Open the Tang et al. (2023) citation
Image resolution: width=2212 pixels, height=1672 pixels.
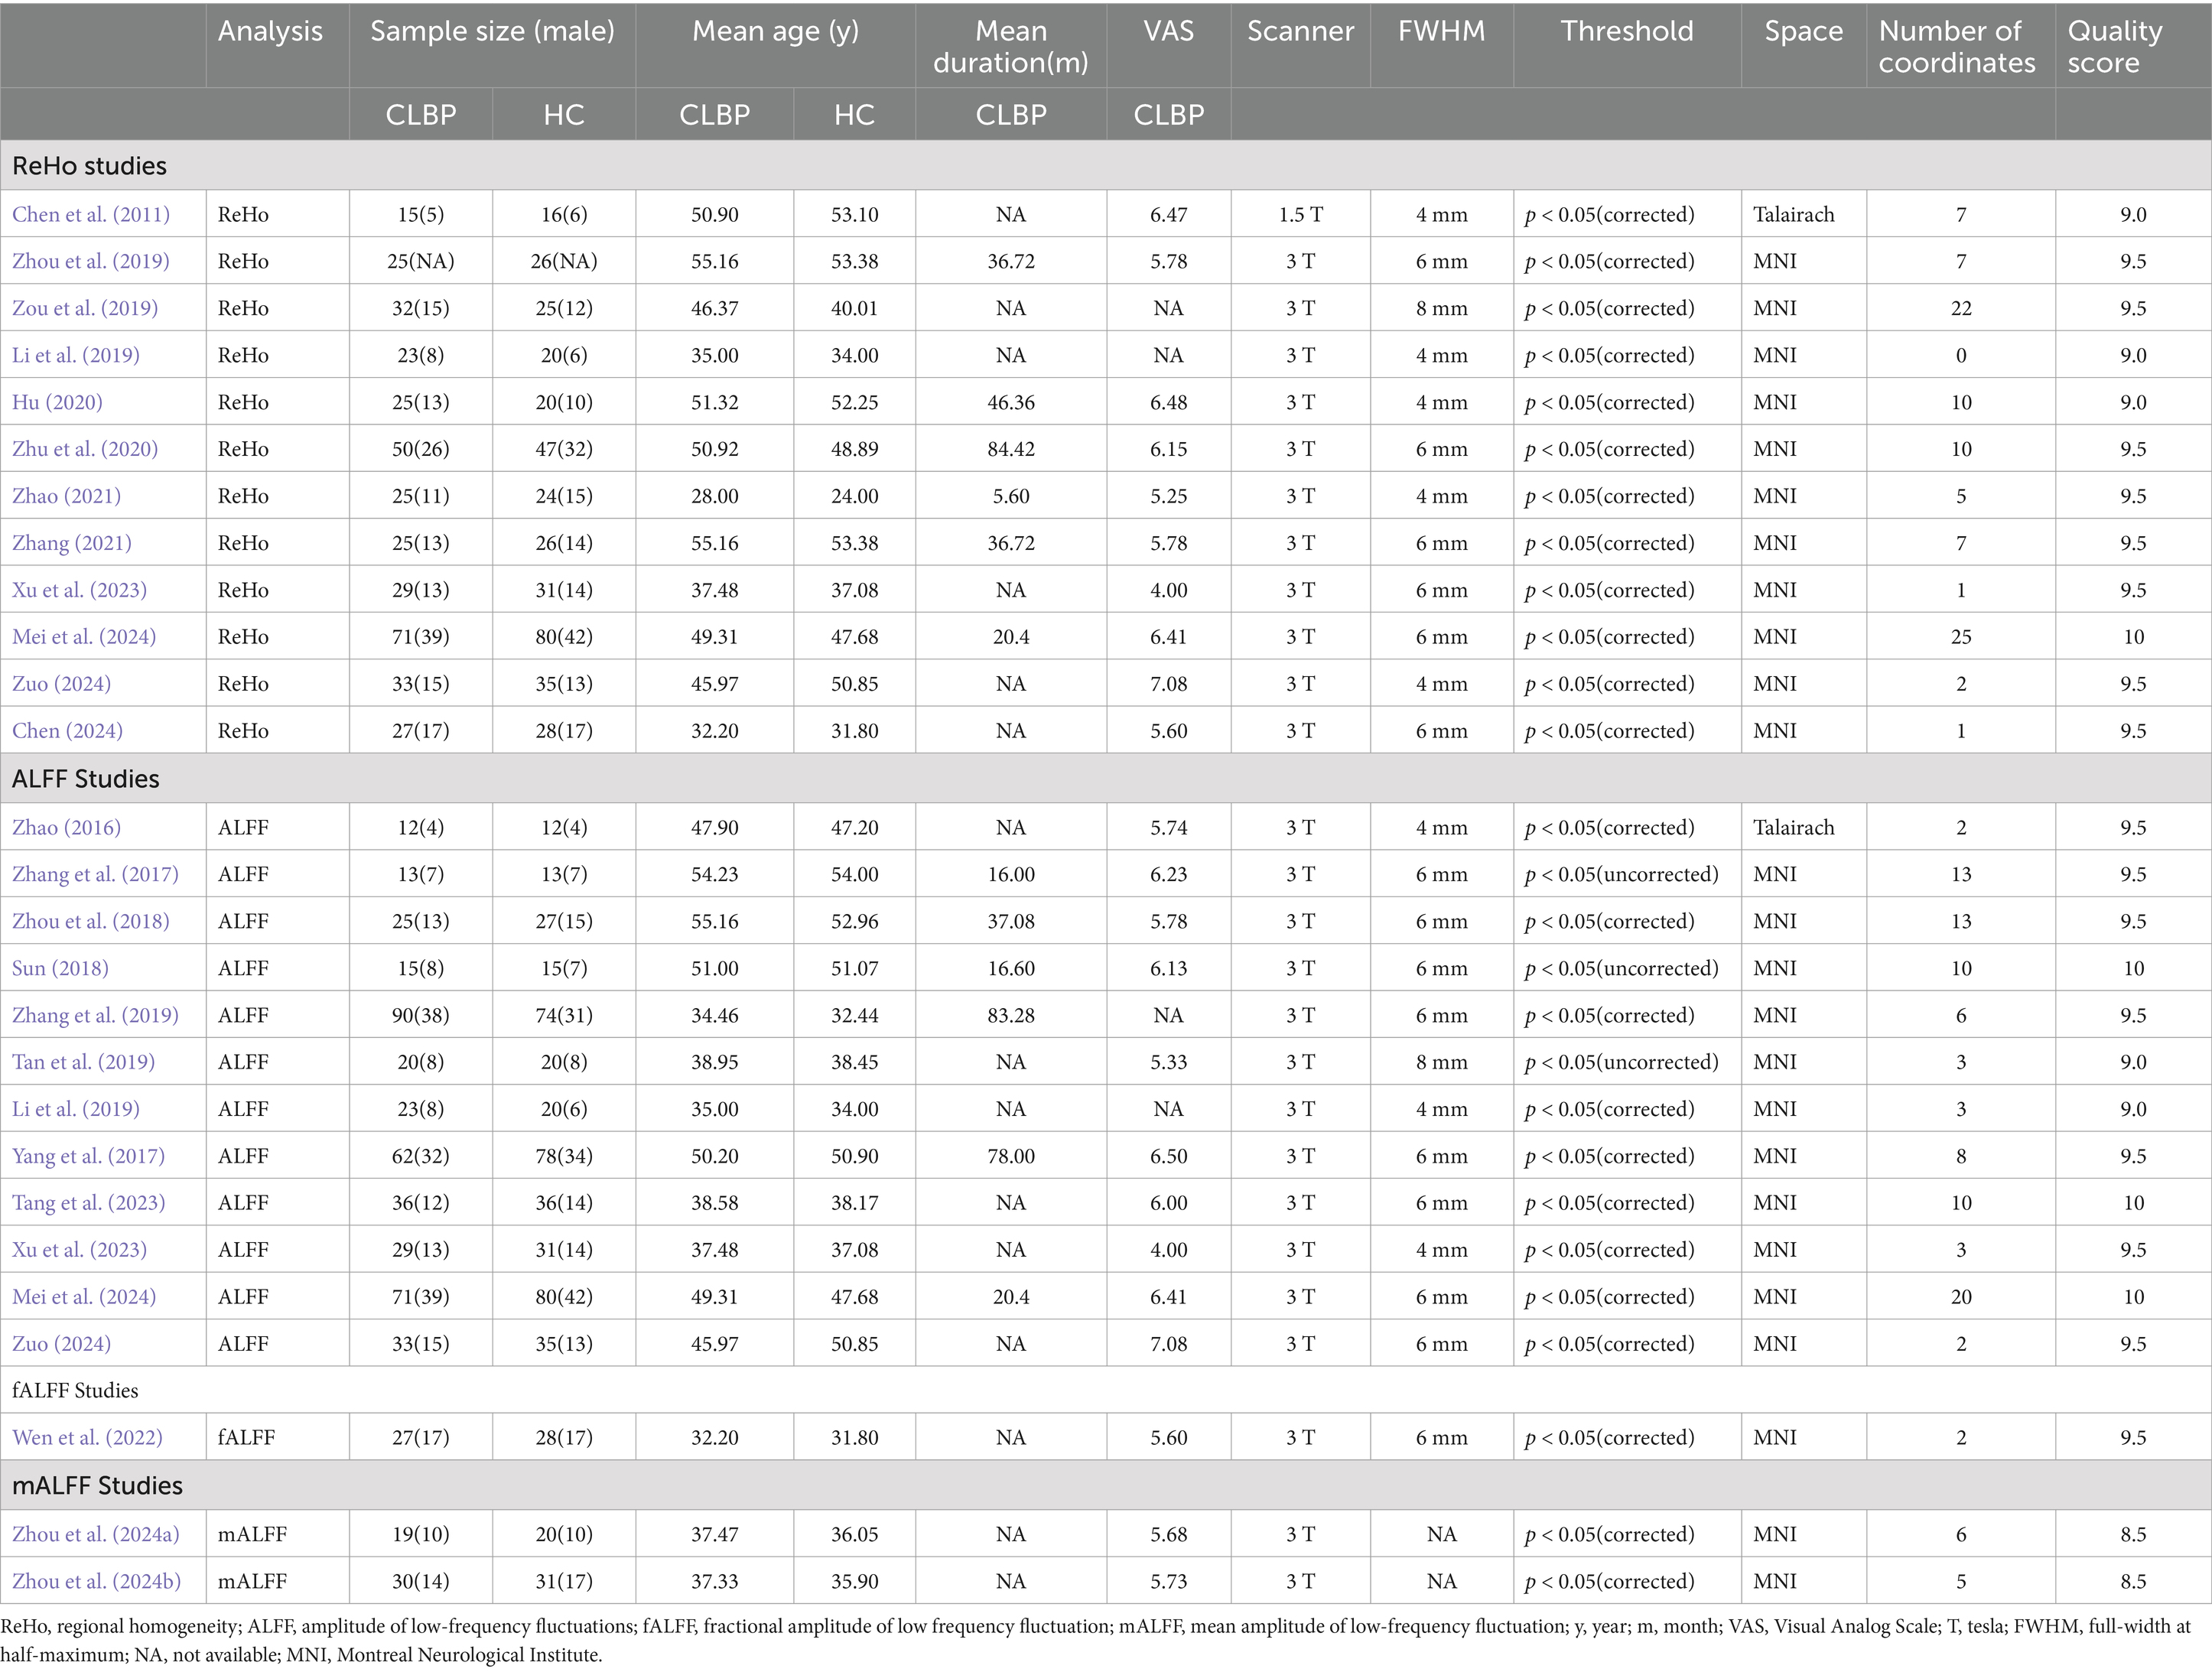click(x=88, y=1203)
